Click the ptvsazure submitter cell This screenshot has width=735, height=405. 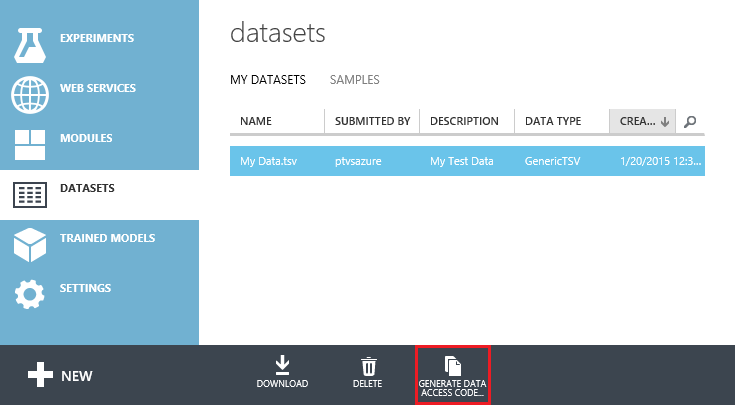pos(358,161)
